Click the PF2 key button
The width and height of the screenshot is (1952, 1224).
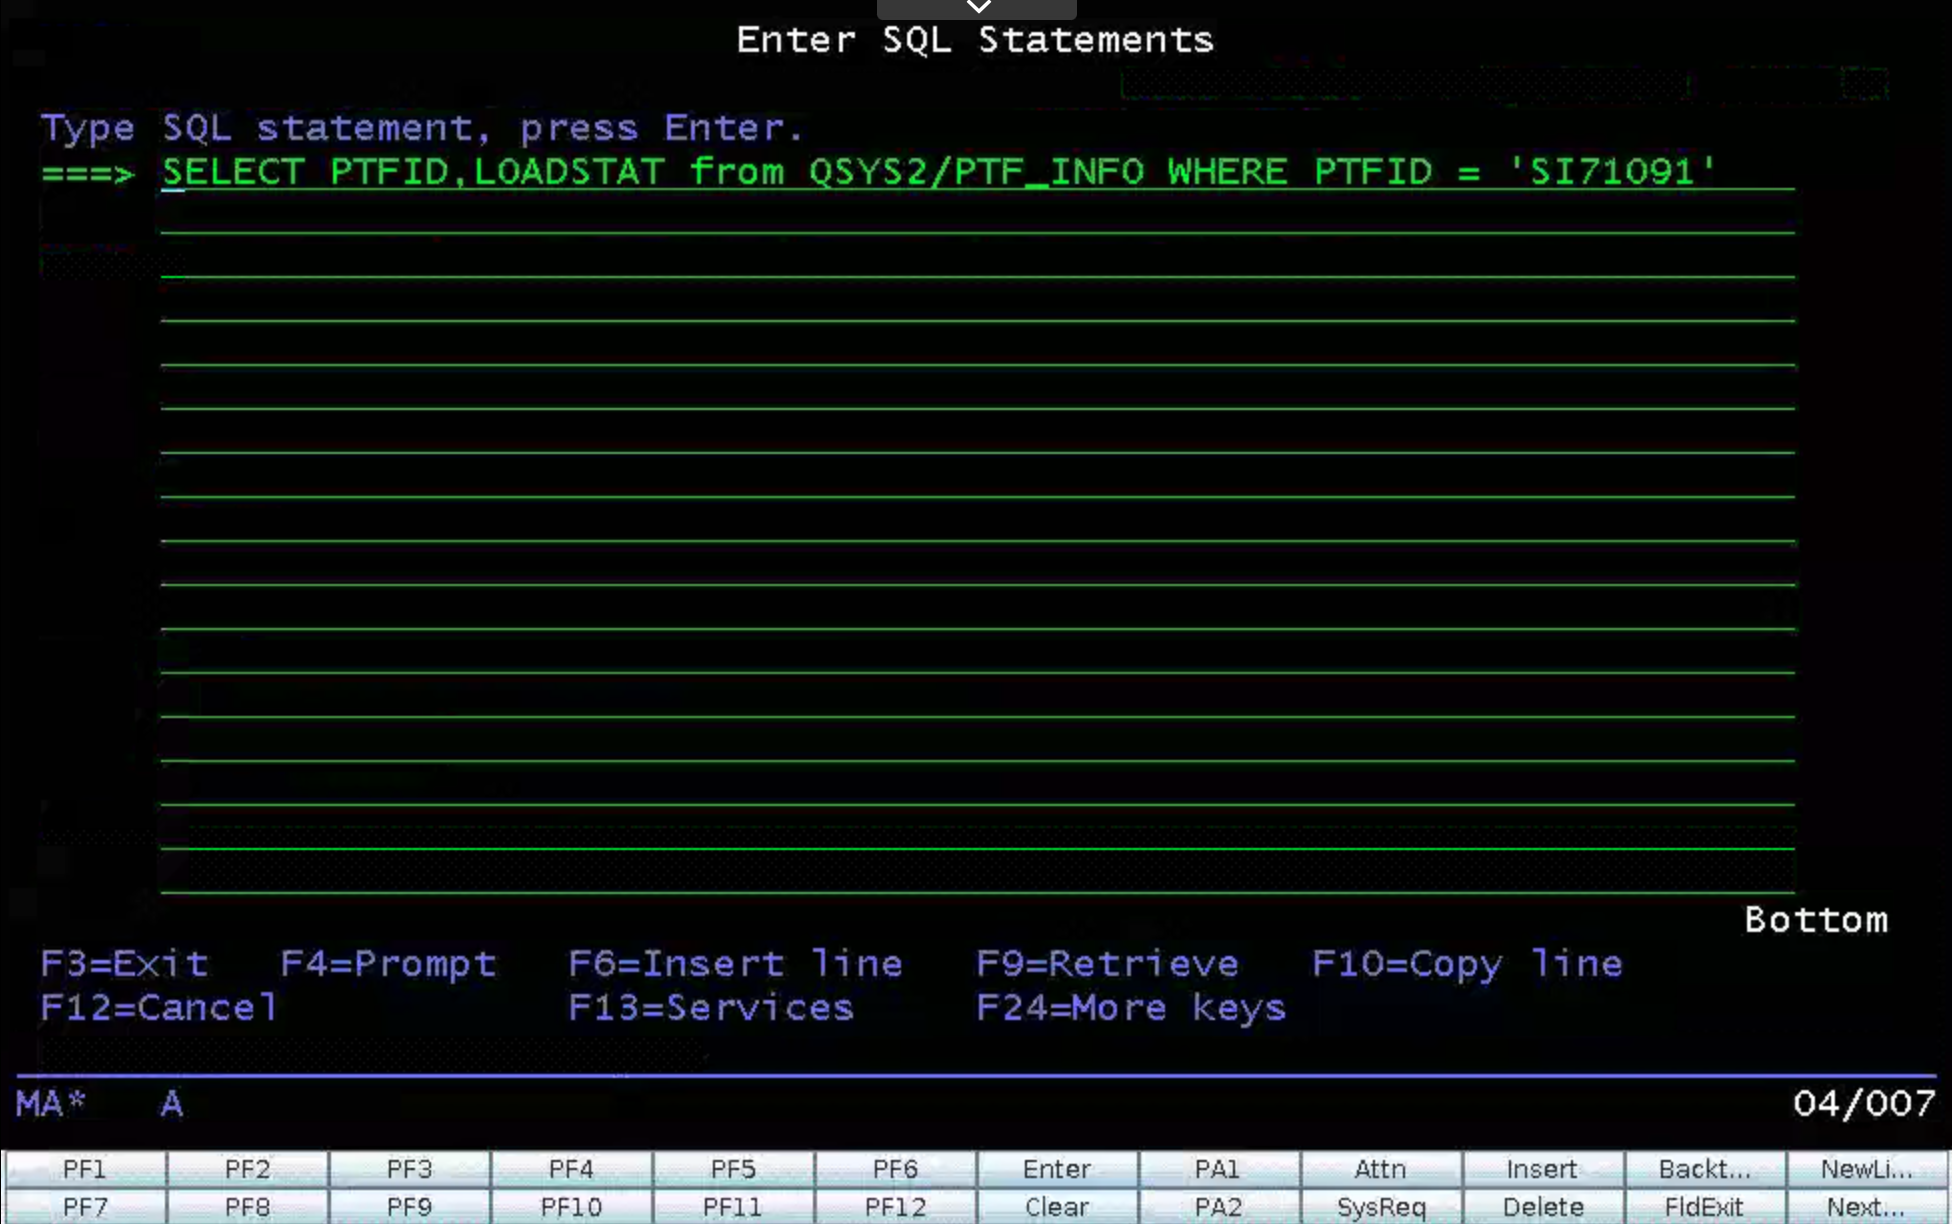pos(247,1169)
